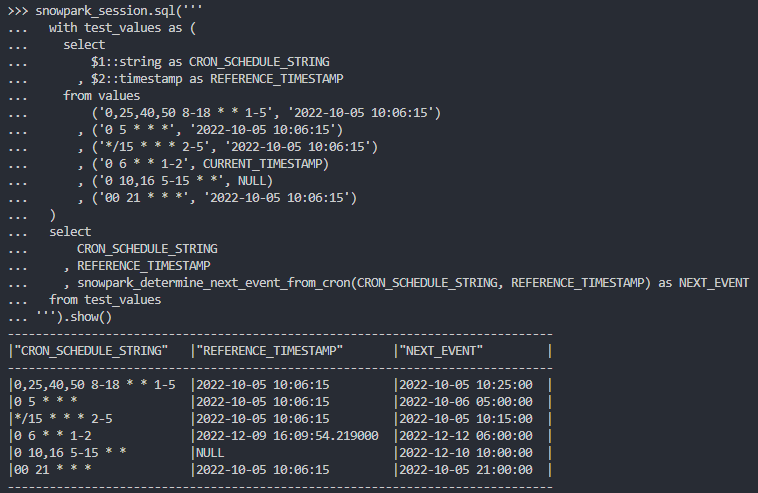Click the 2022-10-05 10:25:00 result cell
Viewport: 758px width, 493px height.
click(x=465, y=384)
